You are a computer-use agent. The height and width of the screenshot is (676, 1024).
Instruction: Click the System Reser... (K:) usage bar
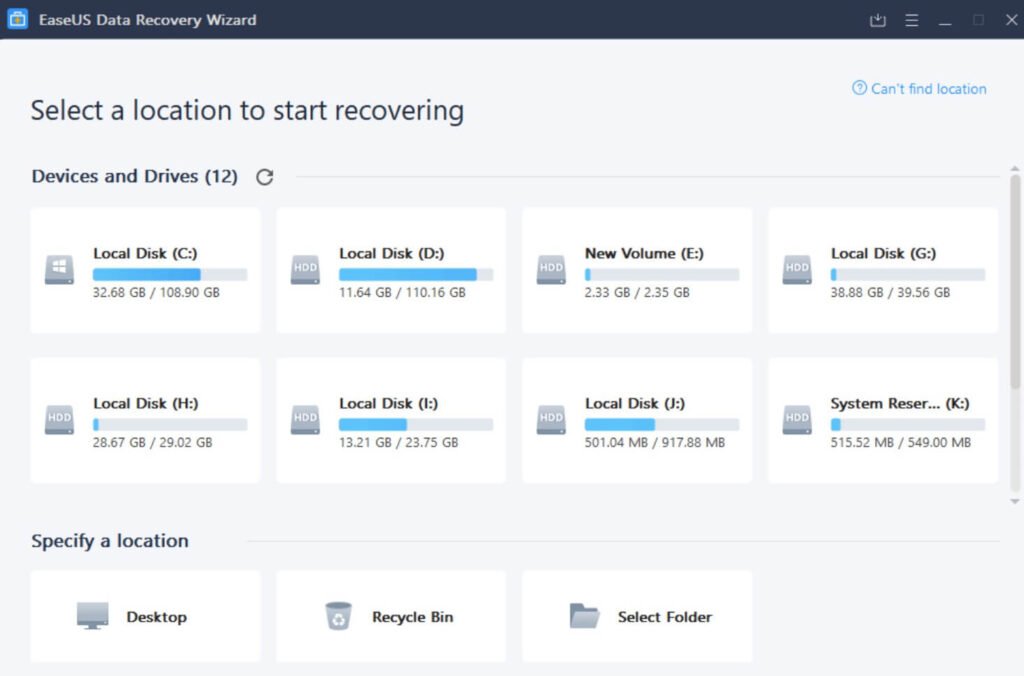(908, 425)
